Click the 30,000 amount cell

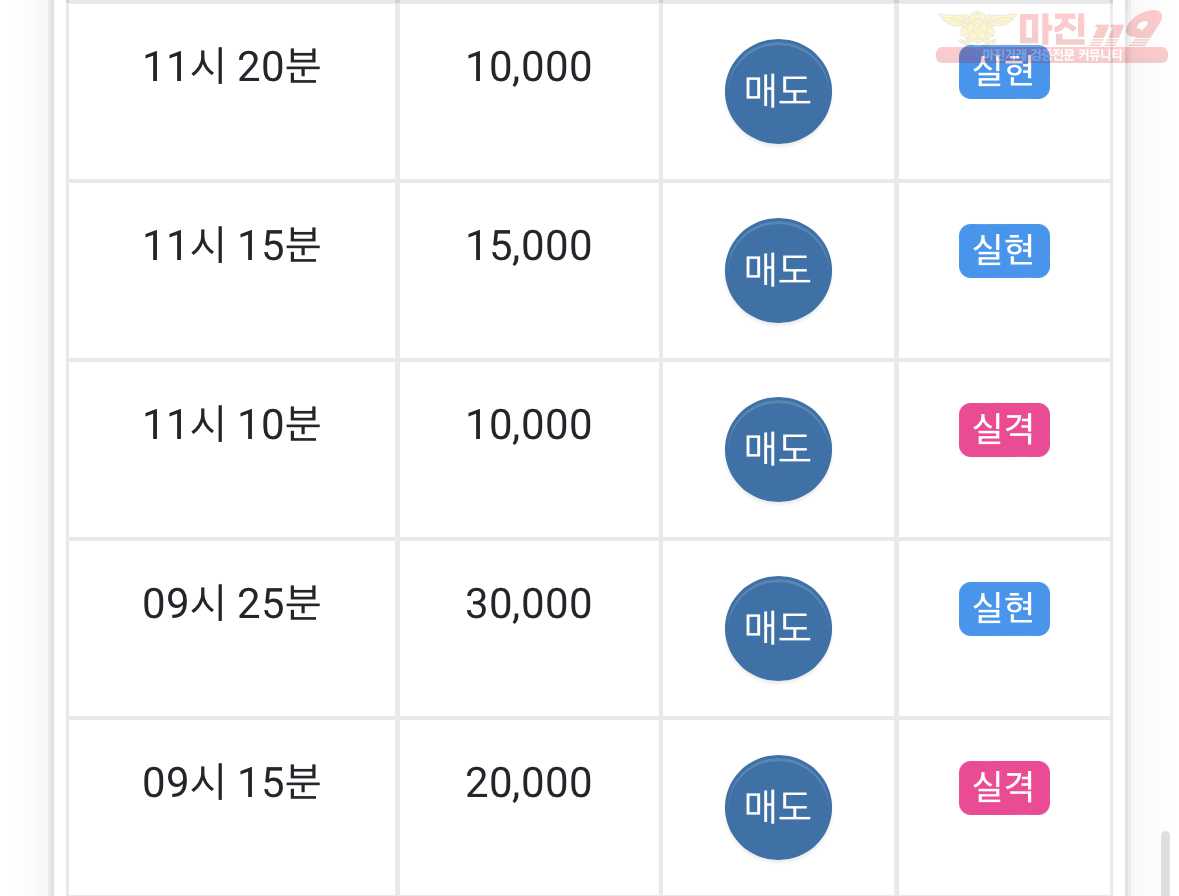coord(529,628)
